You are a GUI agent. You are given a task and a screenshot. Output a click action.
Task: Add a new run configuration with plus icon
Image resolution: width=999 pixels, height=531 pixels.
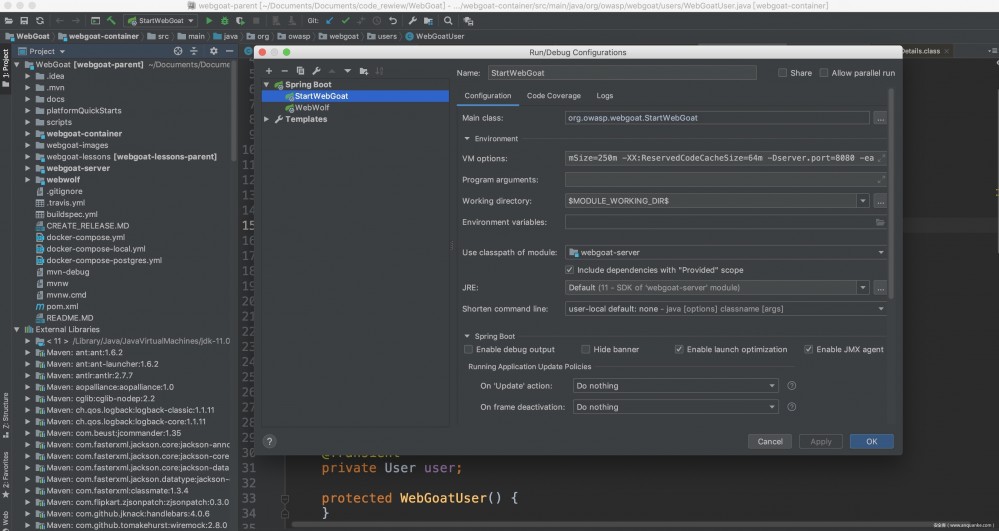(x=268, y=72)
